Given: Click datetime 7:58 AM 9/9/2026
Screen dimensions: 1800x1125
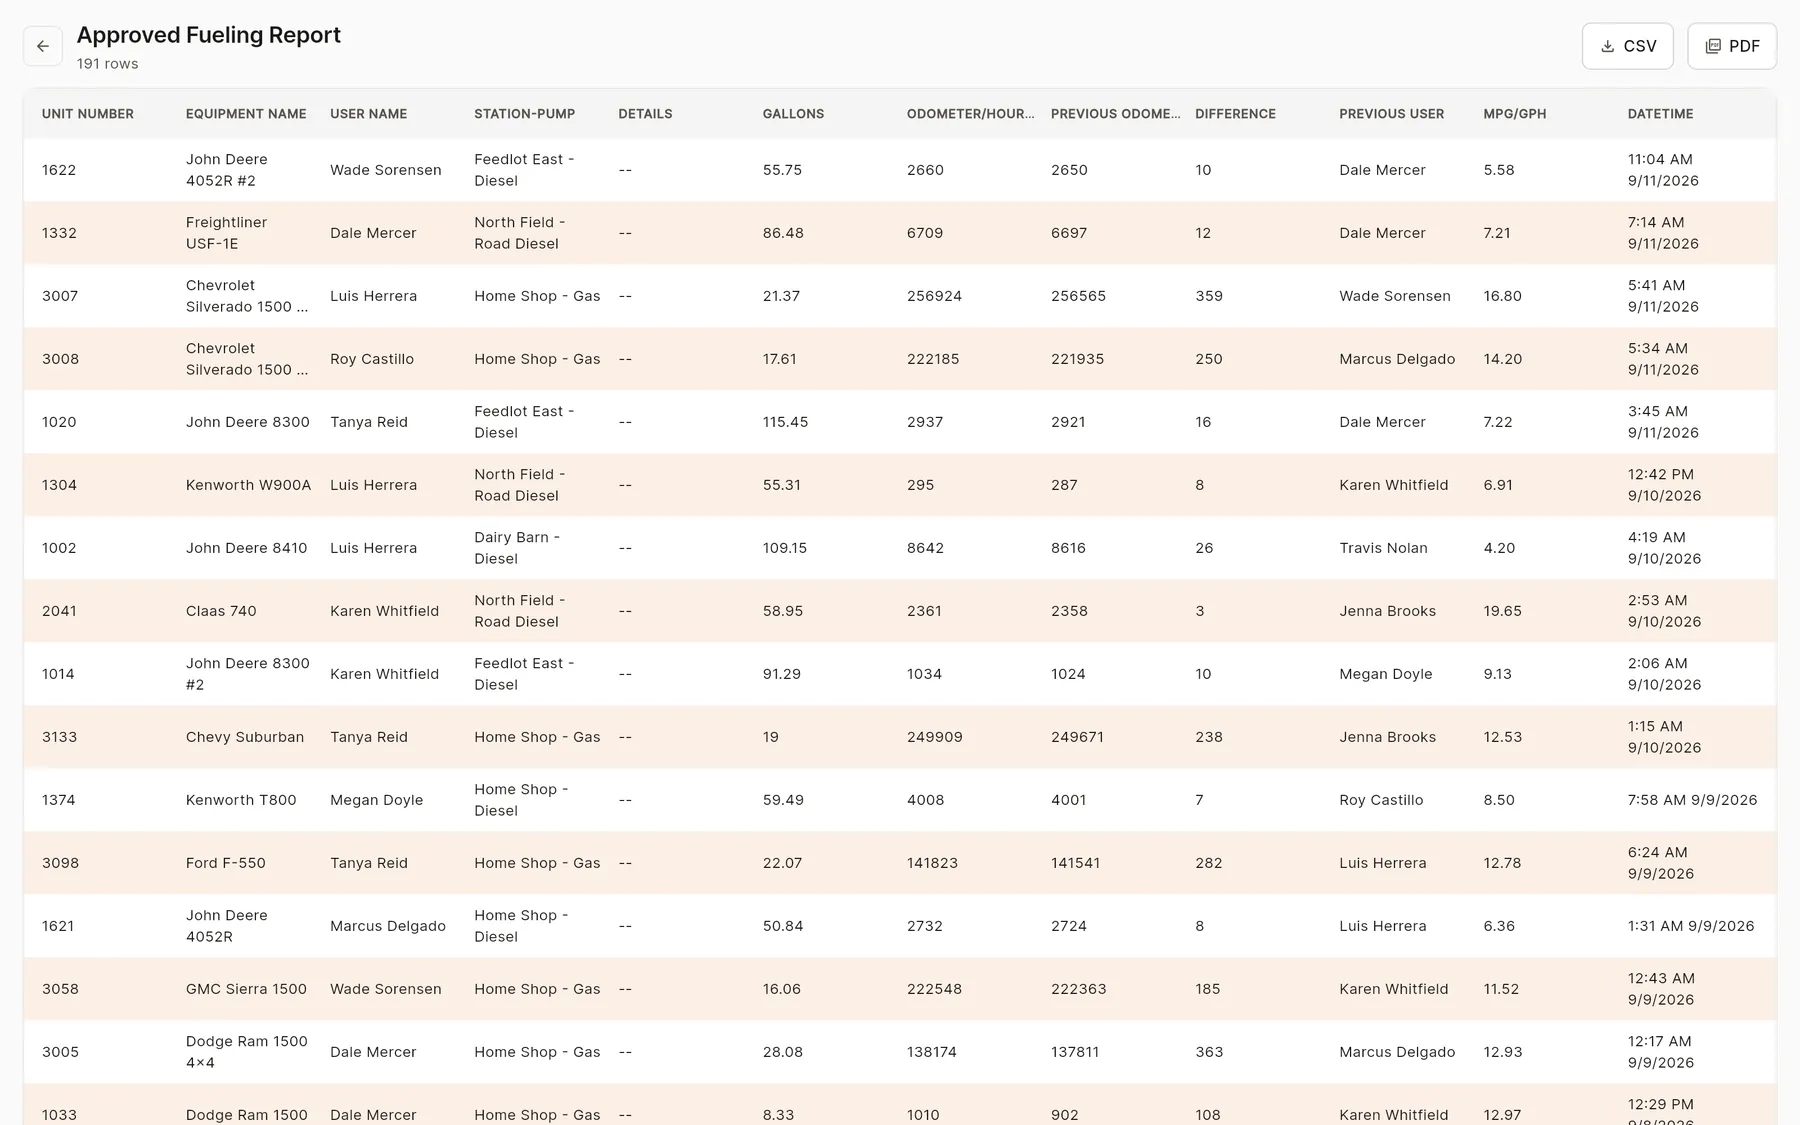Looking at the screenshot, I should [x=1692, y=800].
